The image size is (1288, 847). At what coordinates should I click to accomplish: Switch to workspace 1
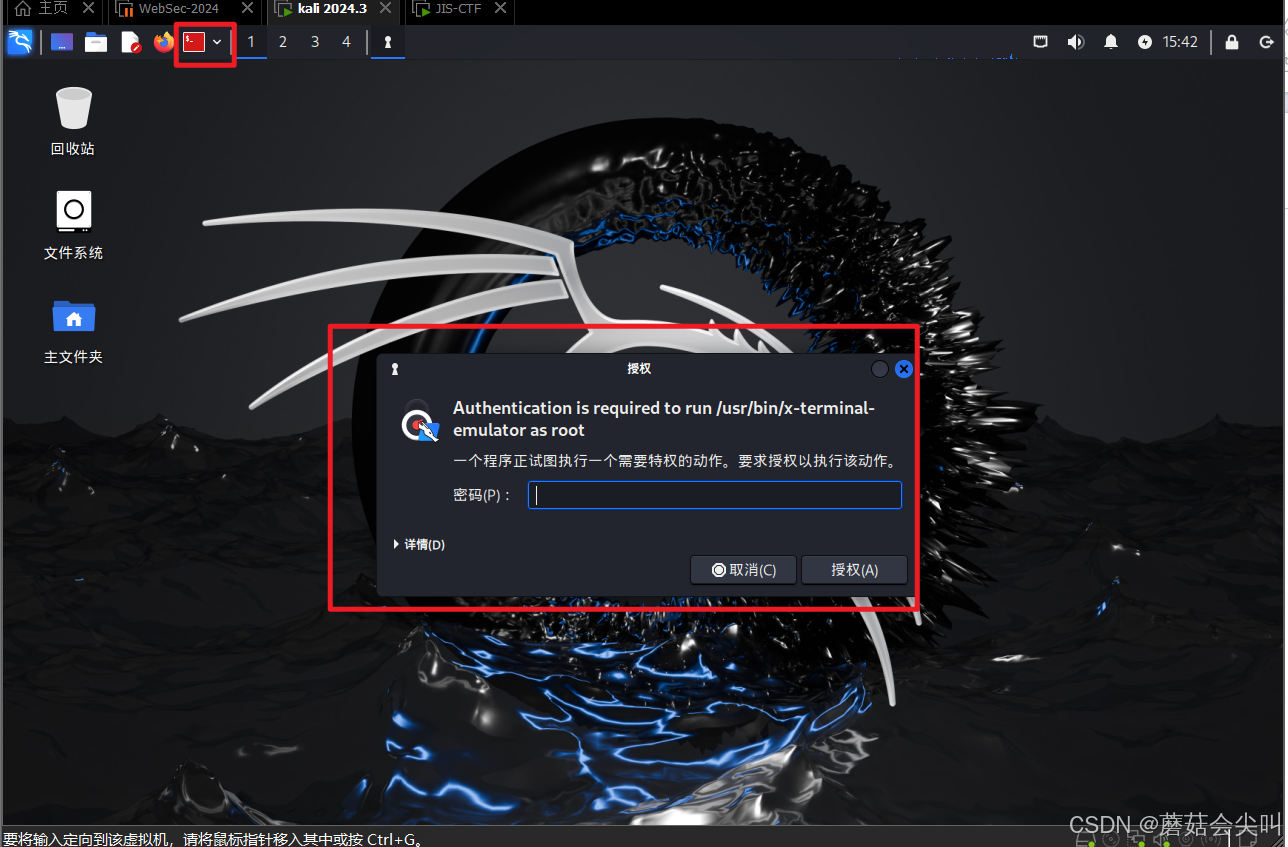pyautogui.click(x=251, y=42)
